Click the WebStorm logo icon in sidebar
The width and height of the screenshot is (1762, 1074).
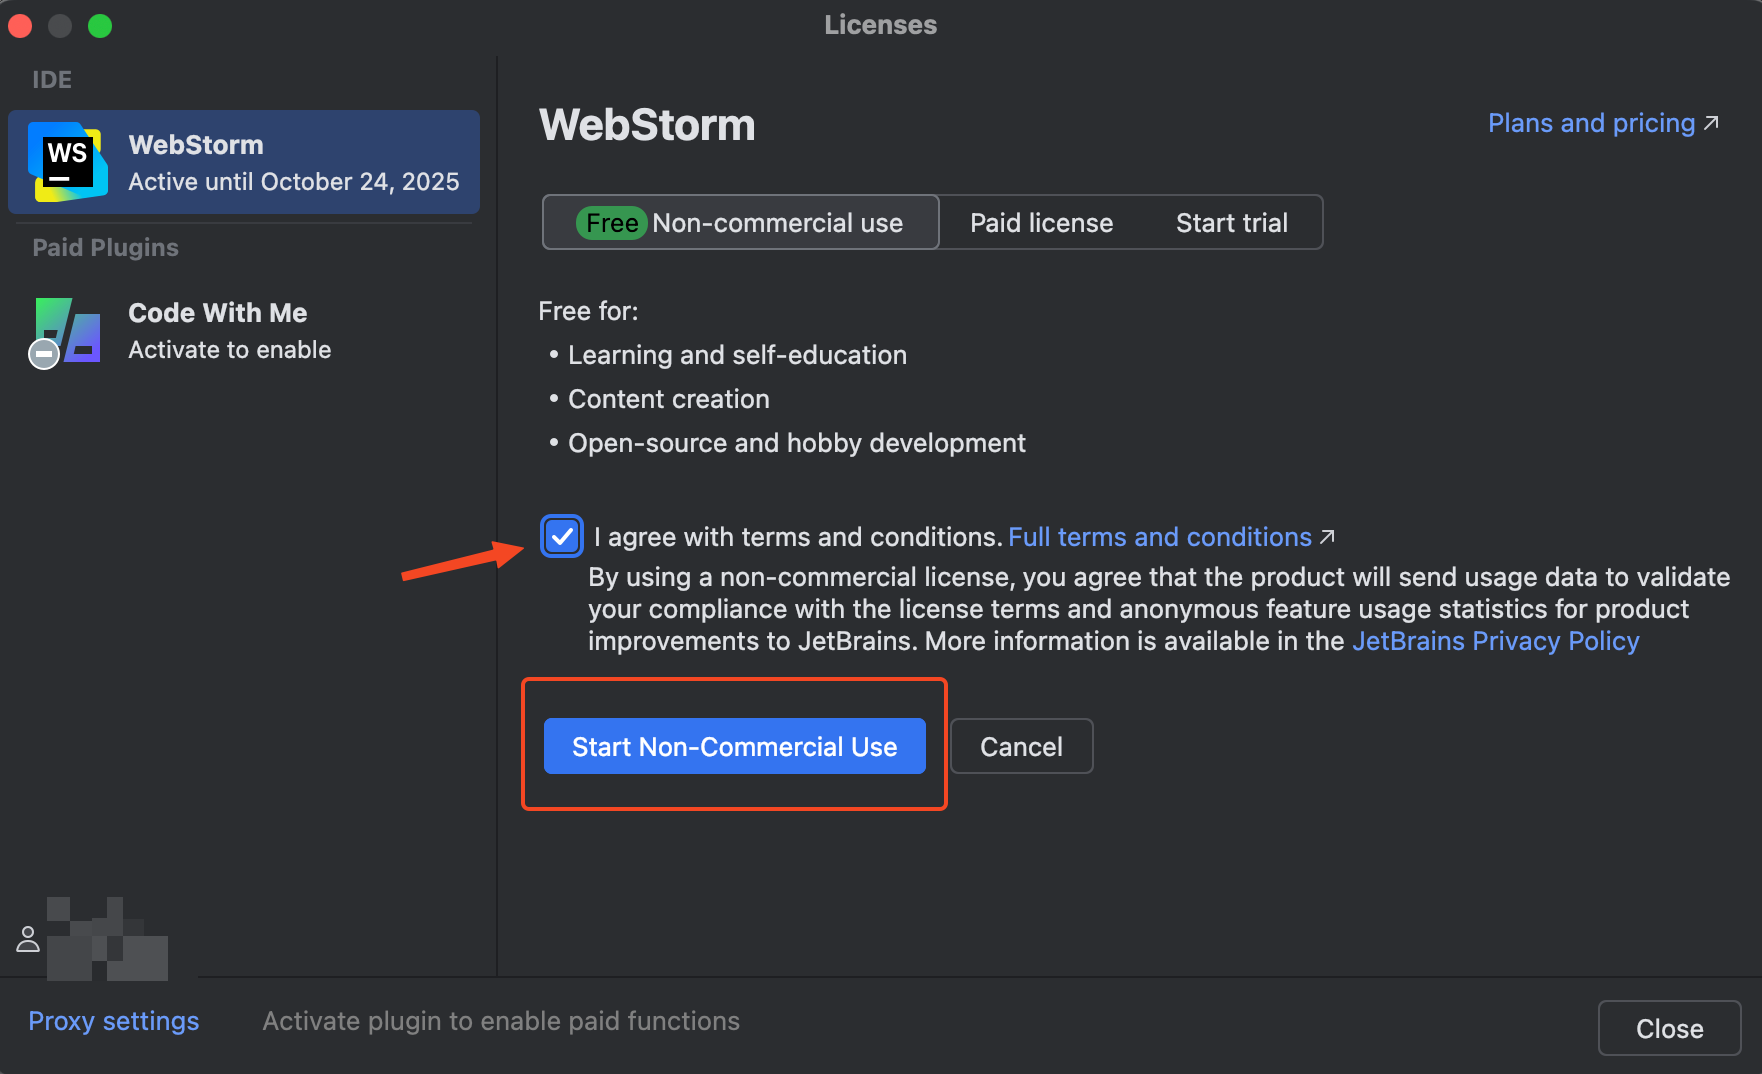tap(67, 162)
